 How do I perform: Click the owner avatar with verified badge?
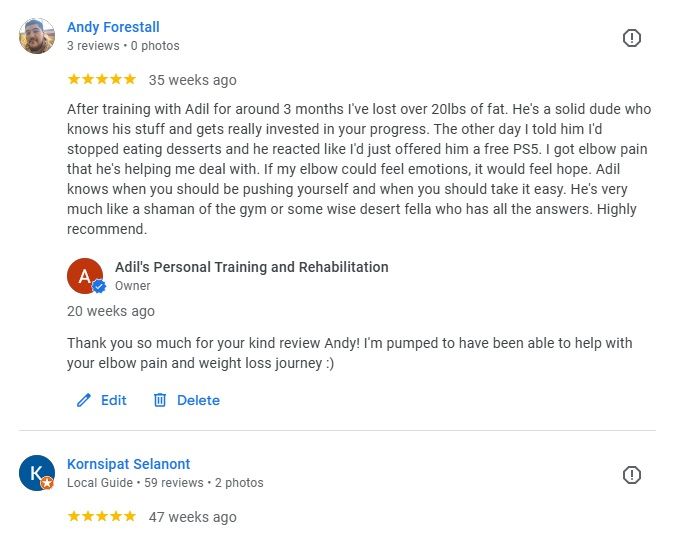pos(85,276)
